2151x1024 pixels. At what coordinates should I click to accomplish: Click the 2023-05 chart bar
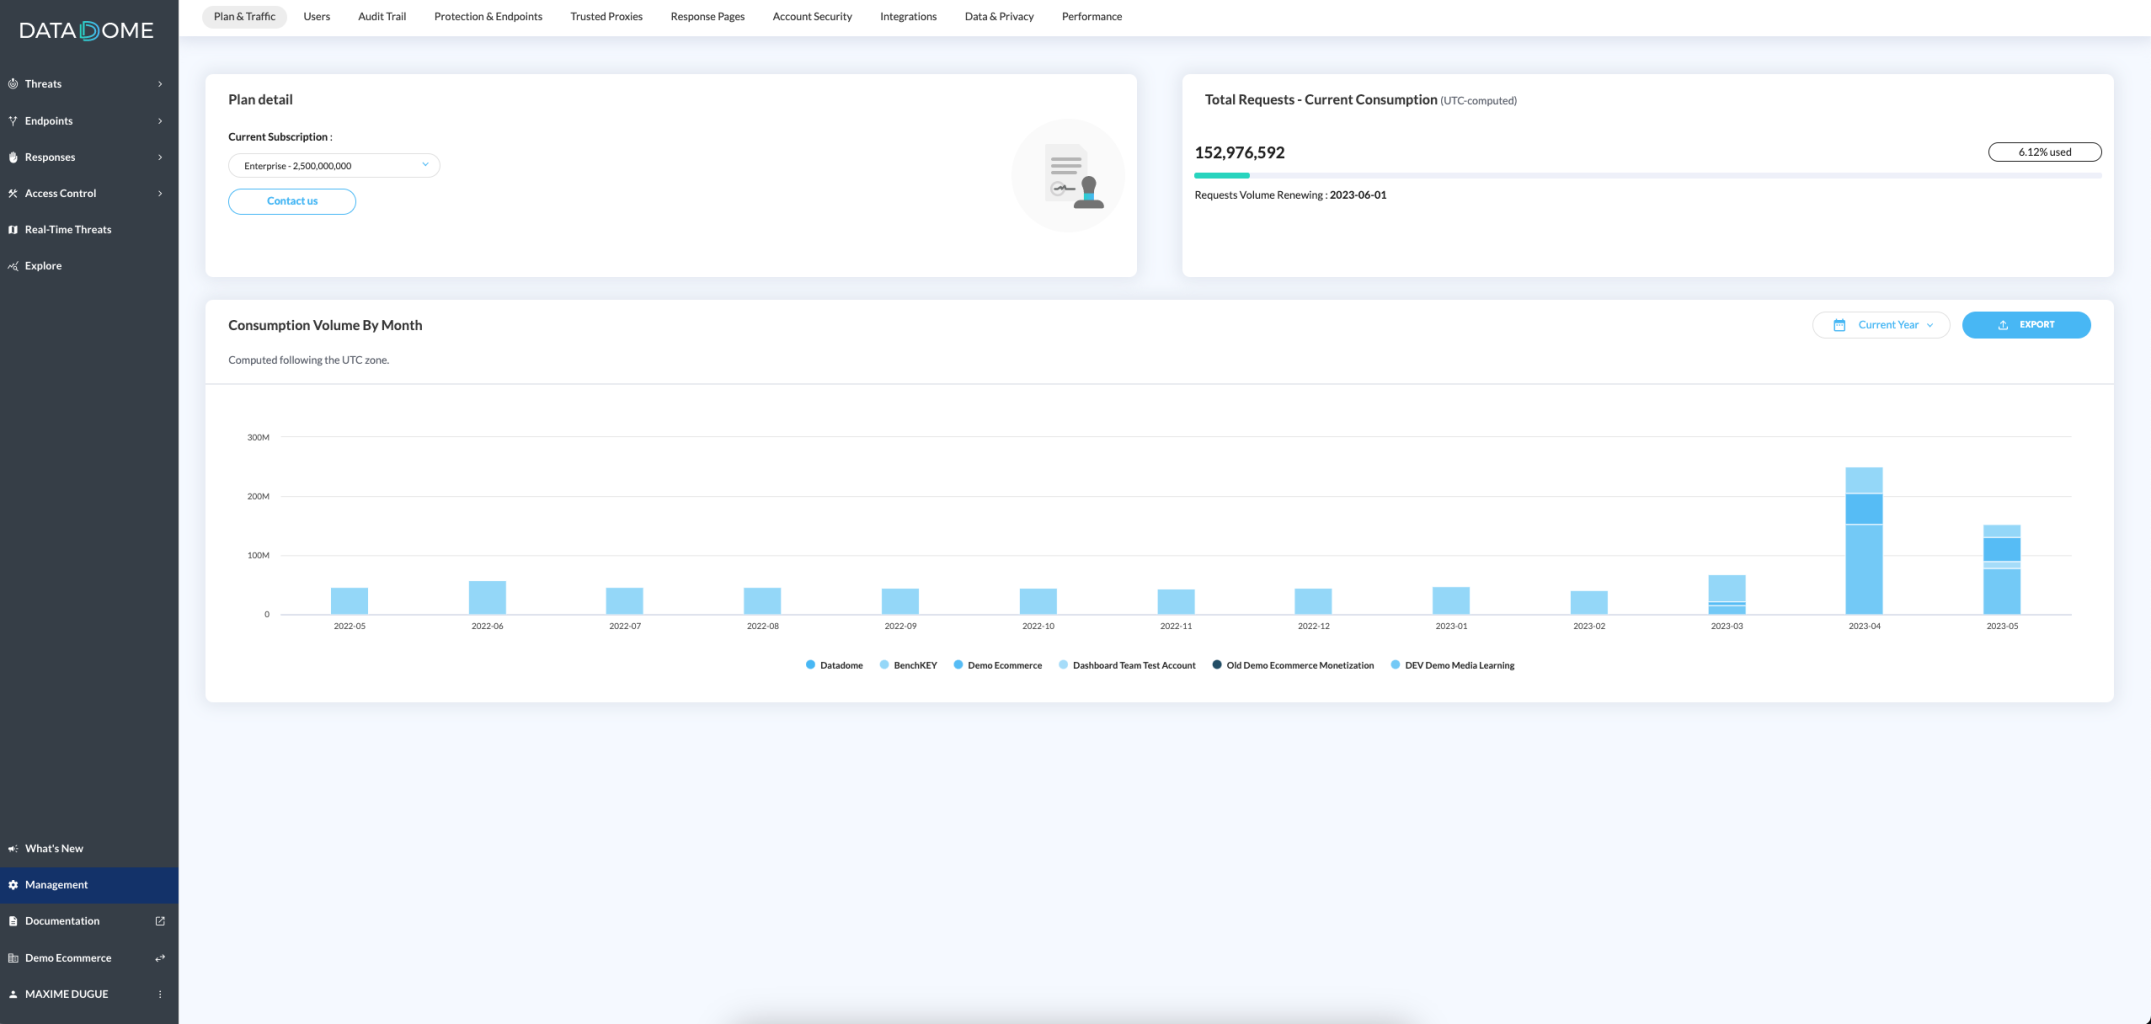2001,569
